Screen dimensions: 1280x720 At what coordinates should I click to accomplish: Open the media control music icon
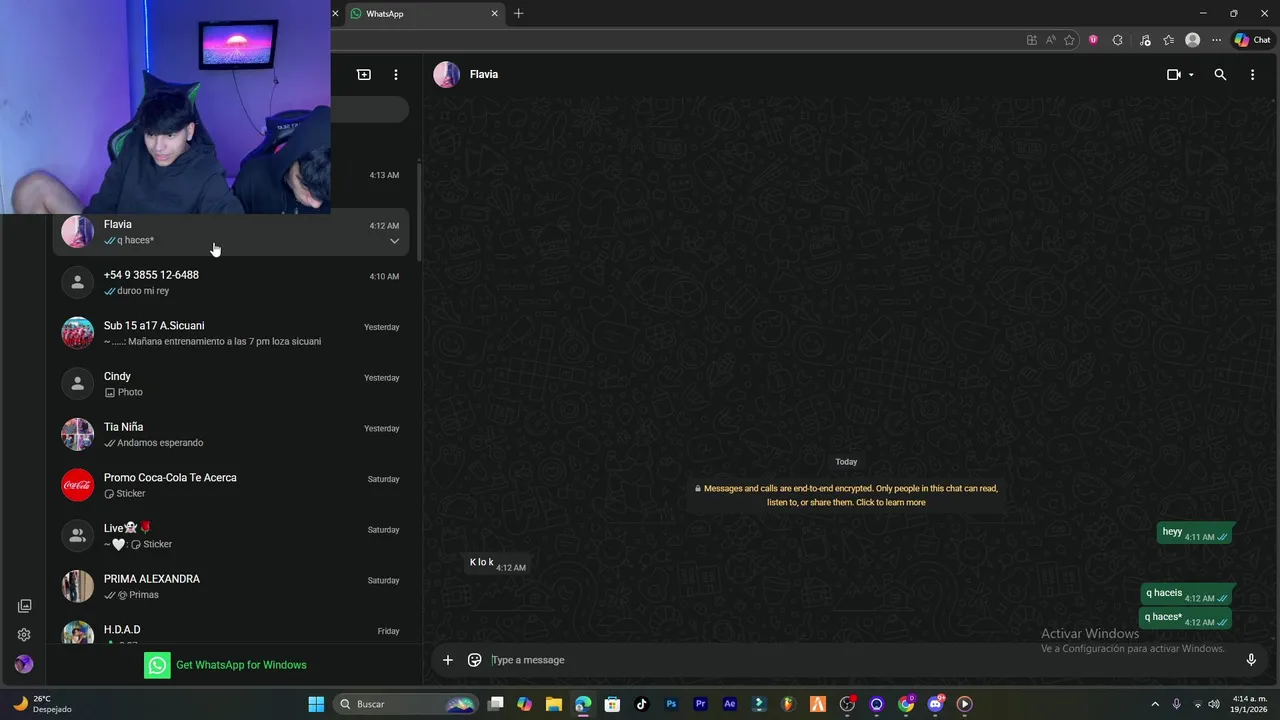(1145, 40)
